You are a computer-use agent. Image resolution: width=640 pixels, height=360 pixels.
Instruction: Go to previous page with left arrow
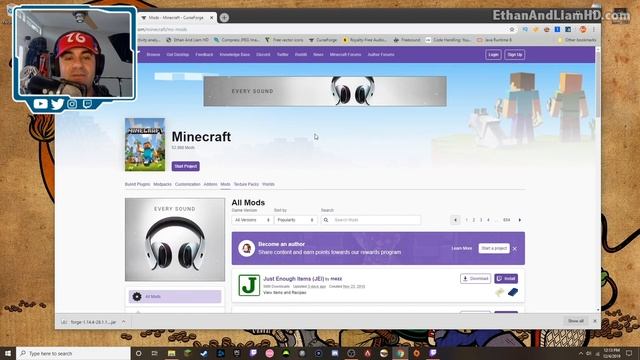coord(455,220)
